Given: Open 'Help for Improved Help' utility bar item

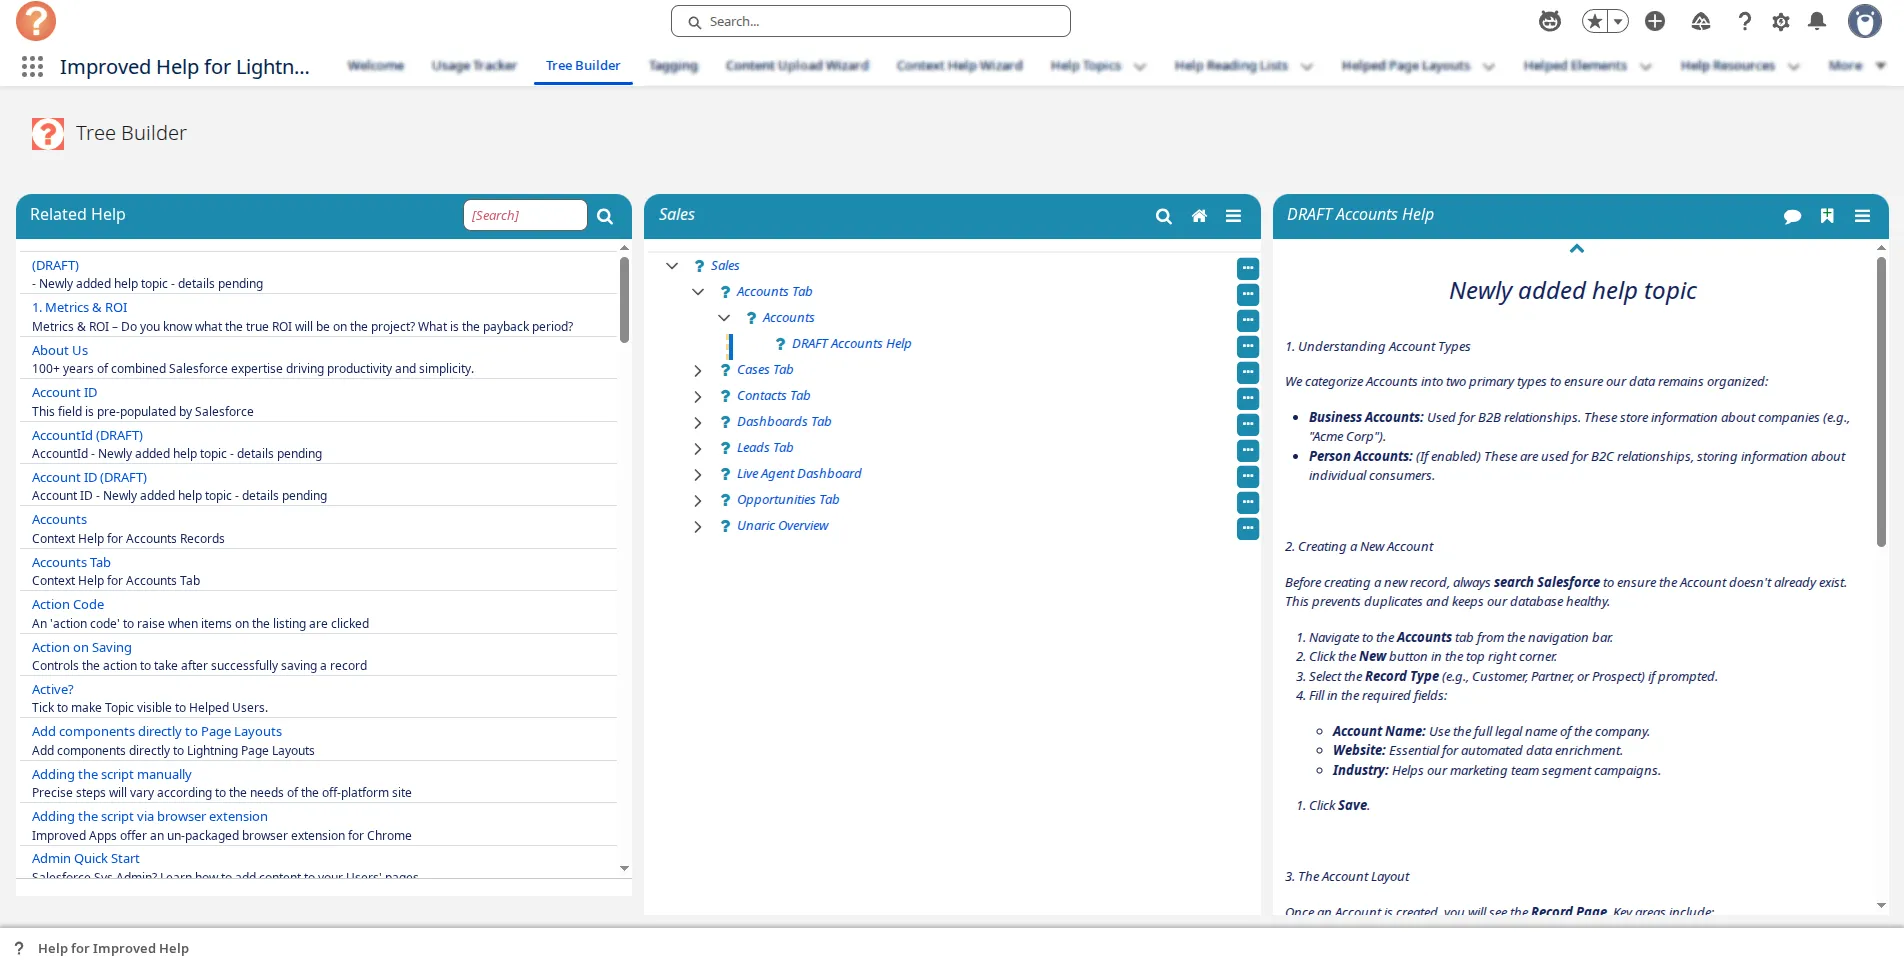Looking at the screenshot, I should 102,949.
